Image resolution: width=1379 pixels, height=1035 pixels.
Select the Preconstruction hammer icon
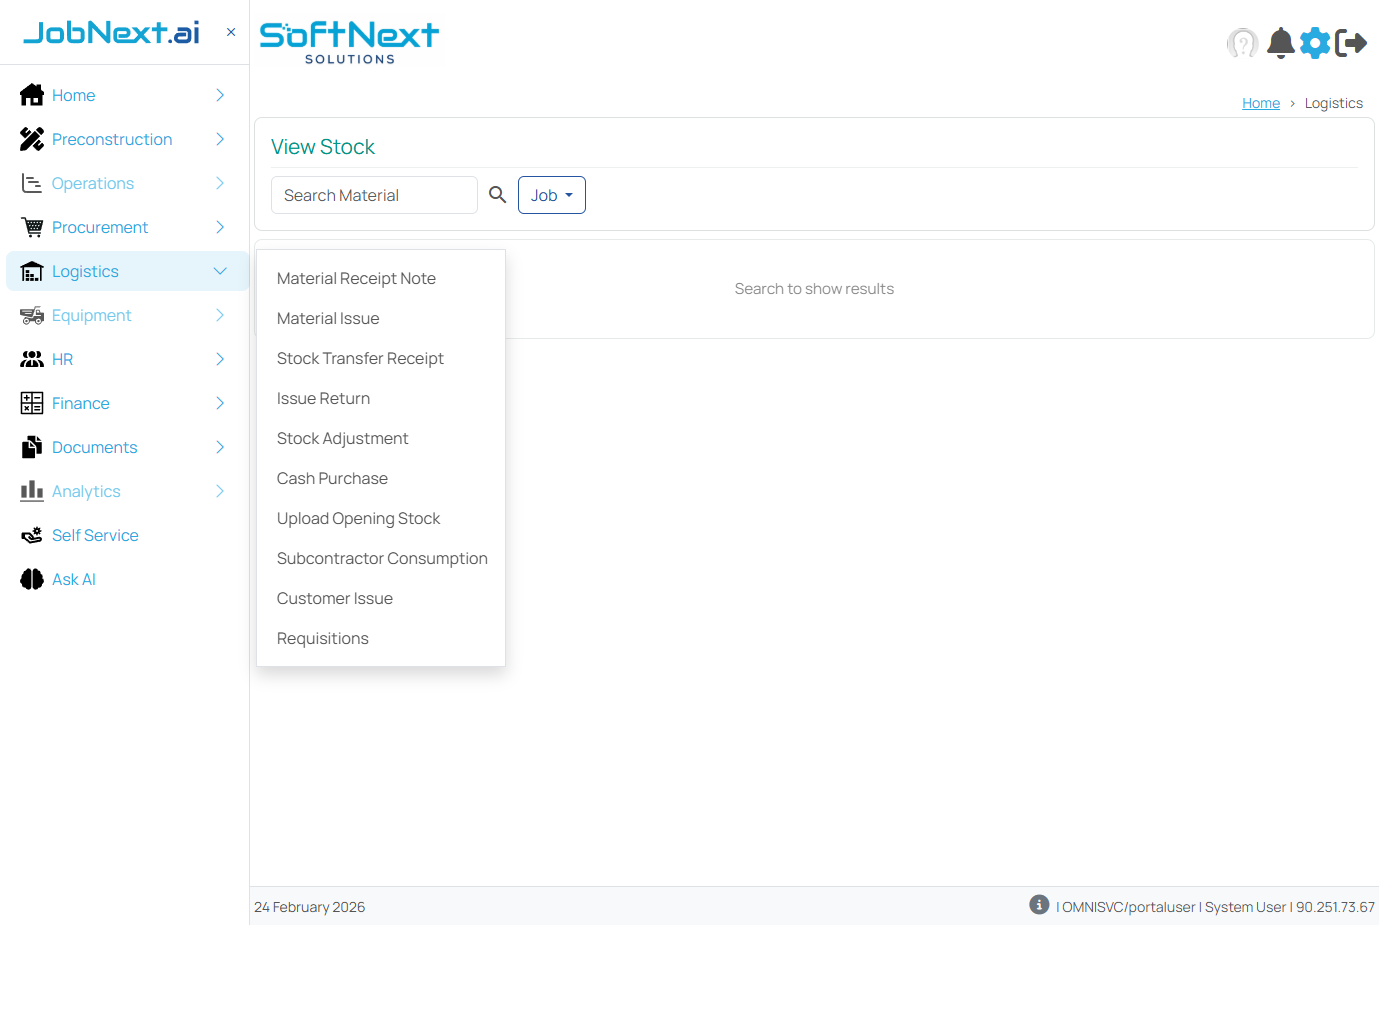31,139
